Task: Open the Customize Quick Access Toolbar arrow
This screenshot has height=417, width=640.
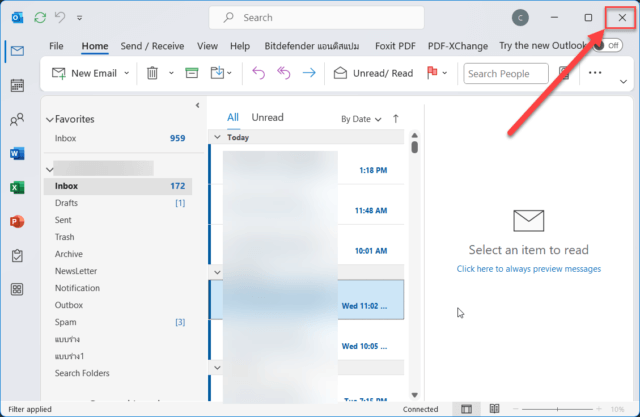Action: pos(80,18)
